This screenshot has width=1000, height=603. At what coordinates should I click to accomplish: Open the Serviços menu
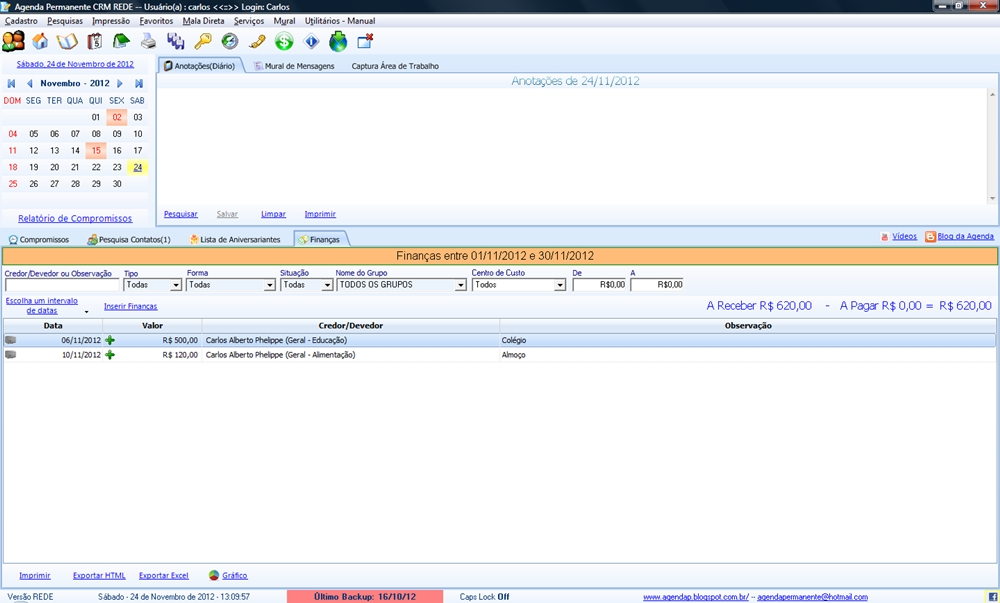(249, 21)
